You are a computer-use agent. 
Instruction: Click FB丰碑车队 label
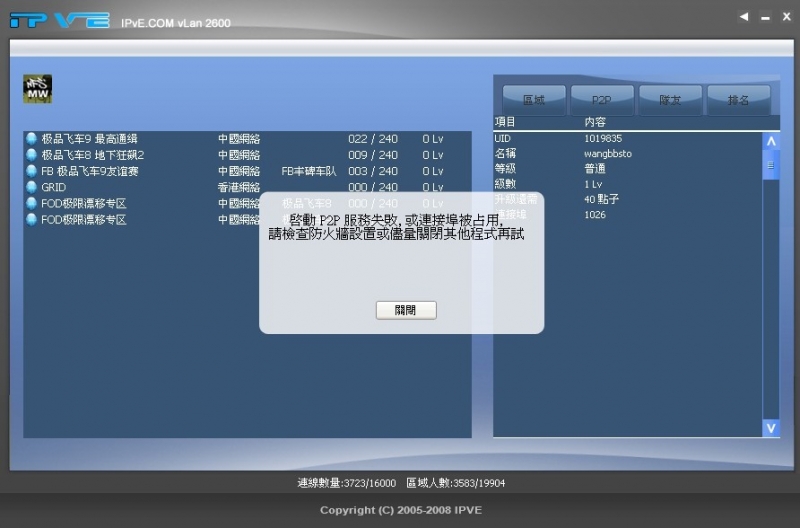pyautogui.click(x=309, y=171)
